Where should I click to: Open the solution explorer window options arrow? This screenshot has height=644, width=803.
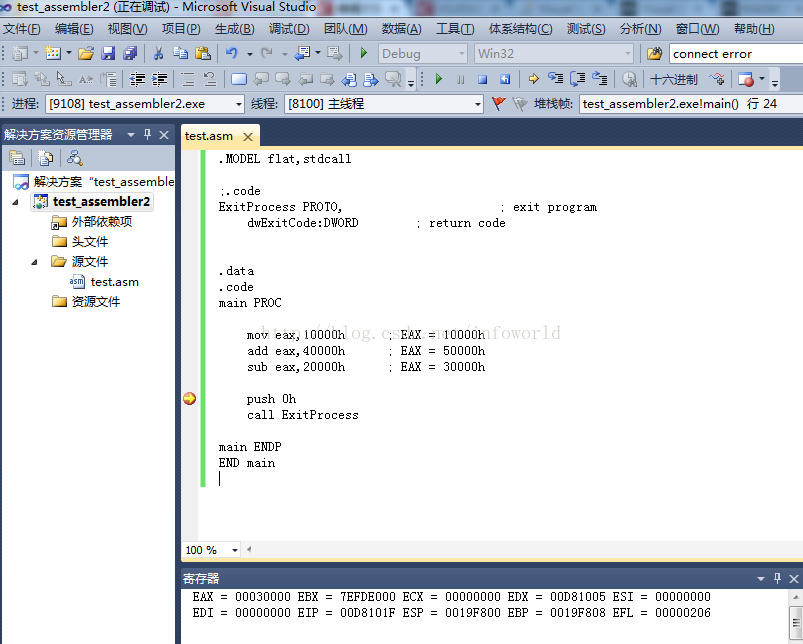[x=131, y=135]
